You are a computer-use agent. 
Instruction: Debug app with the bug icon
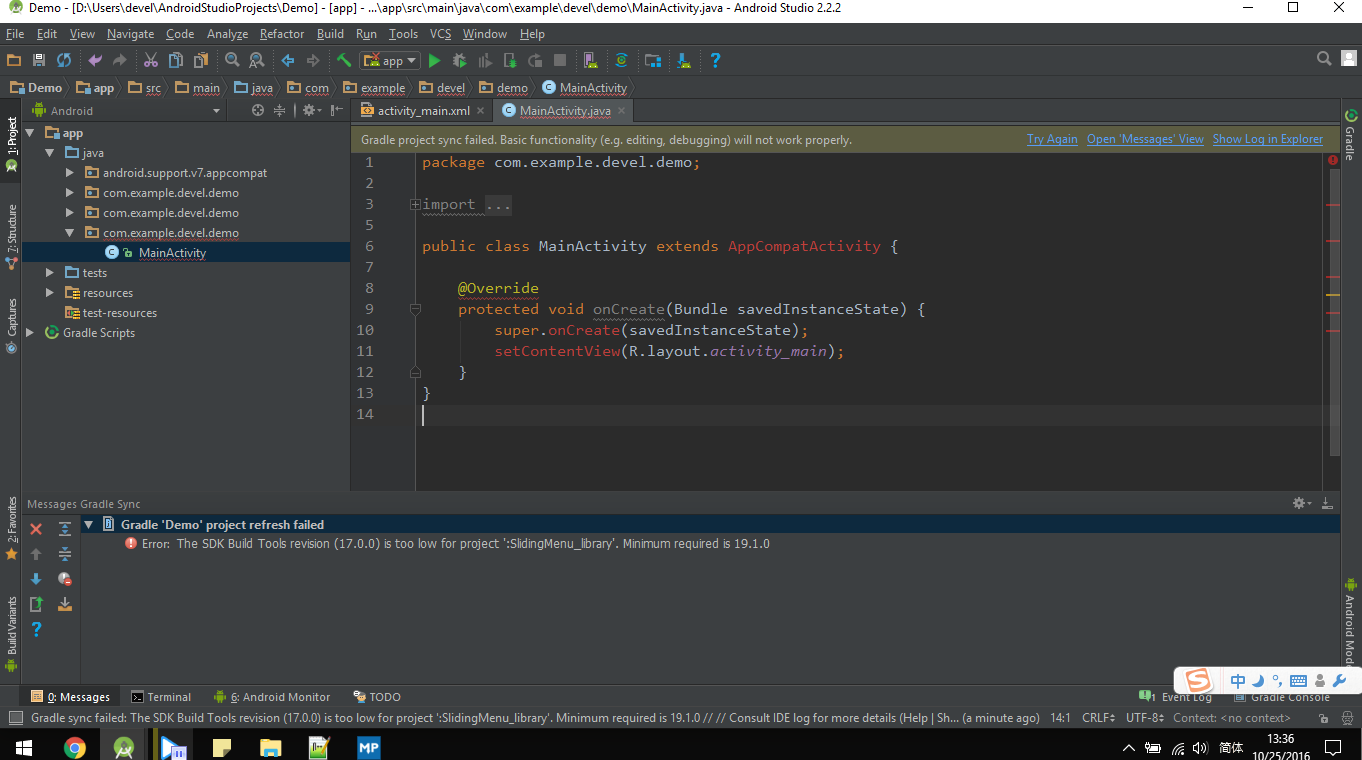(x=460, y=60)
